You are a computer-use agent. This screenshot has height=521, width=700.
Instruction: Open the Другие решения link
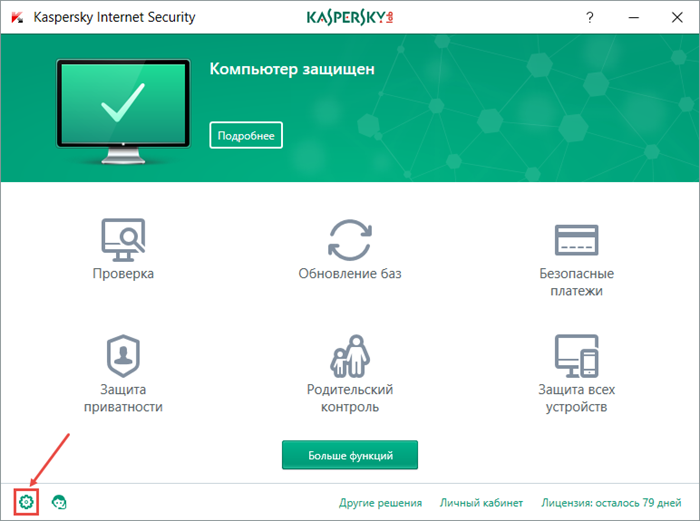click(x=380, y=503)
